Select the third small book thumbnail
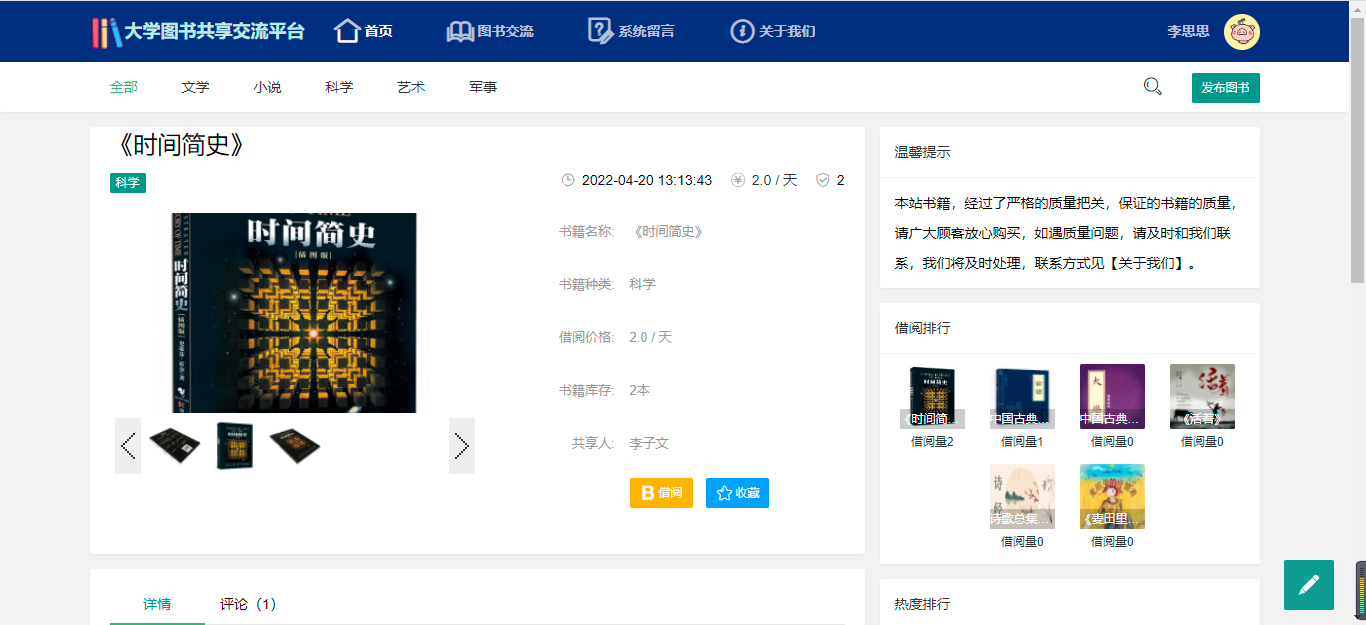This screenshot has width=1366, height=625. pyautogui.click(x=295, y=446)
